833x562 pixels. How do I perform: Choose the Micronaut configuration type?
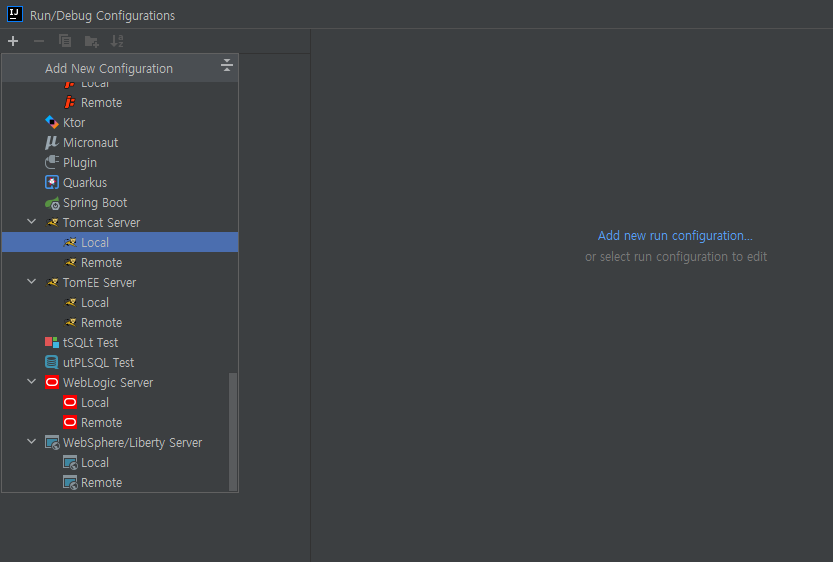(120, 142)
